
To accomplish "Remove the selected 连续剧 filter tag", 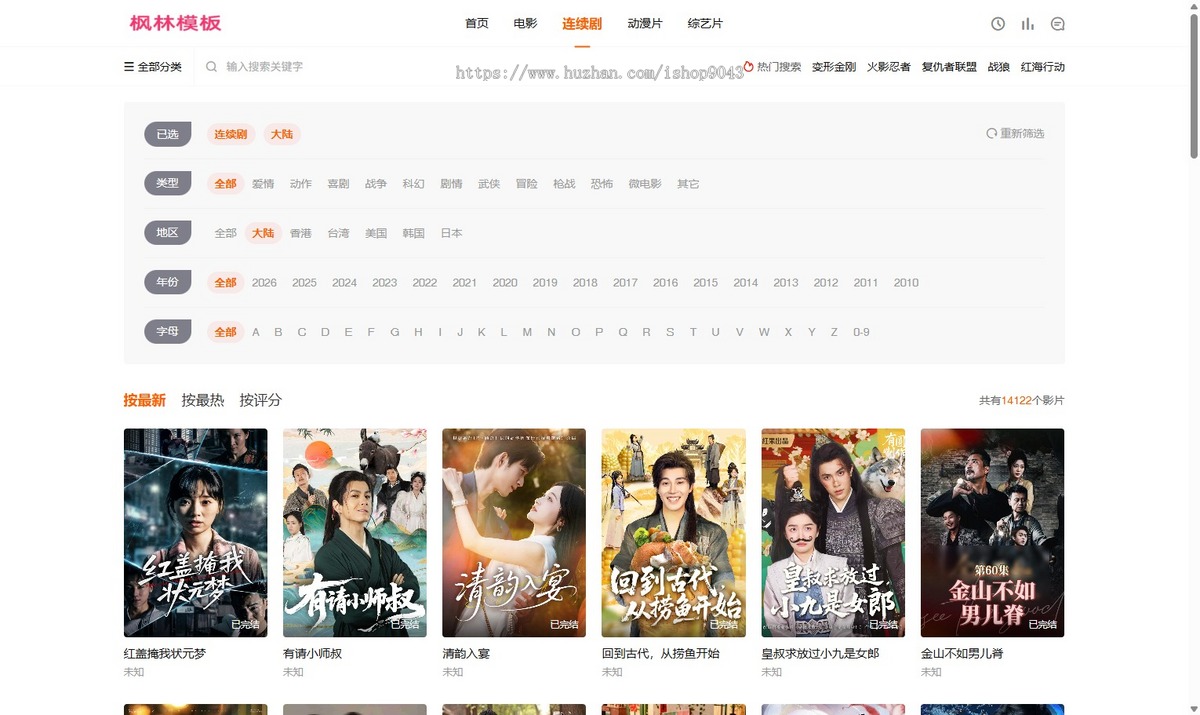I will tap(231, 134).
